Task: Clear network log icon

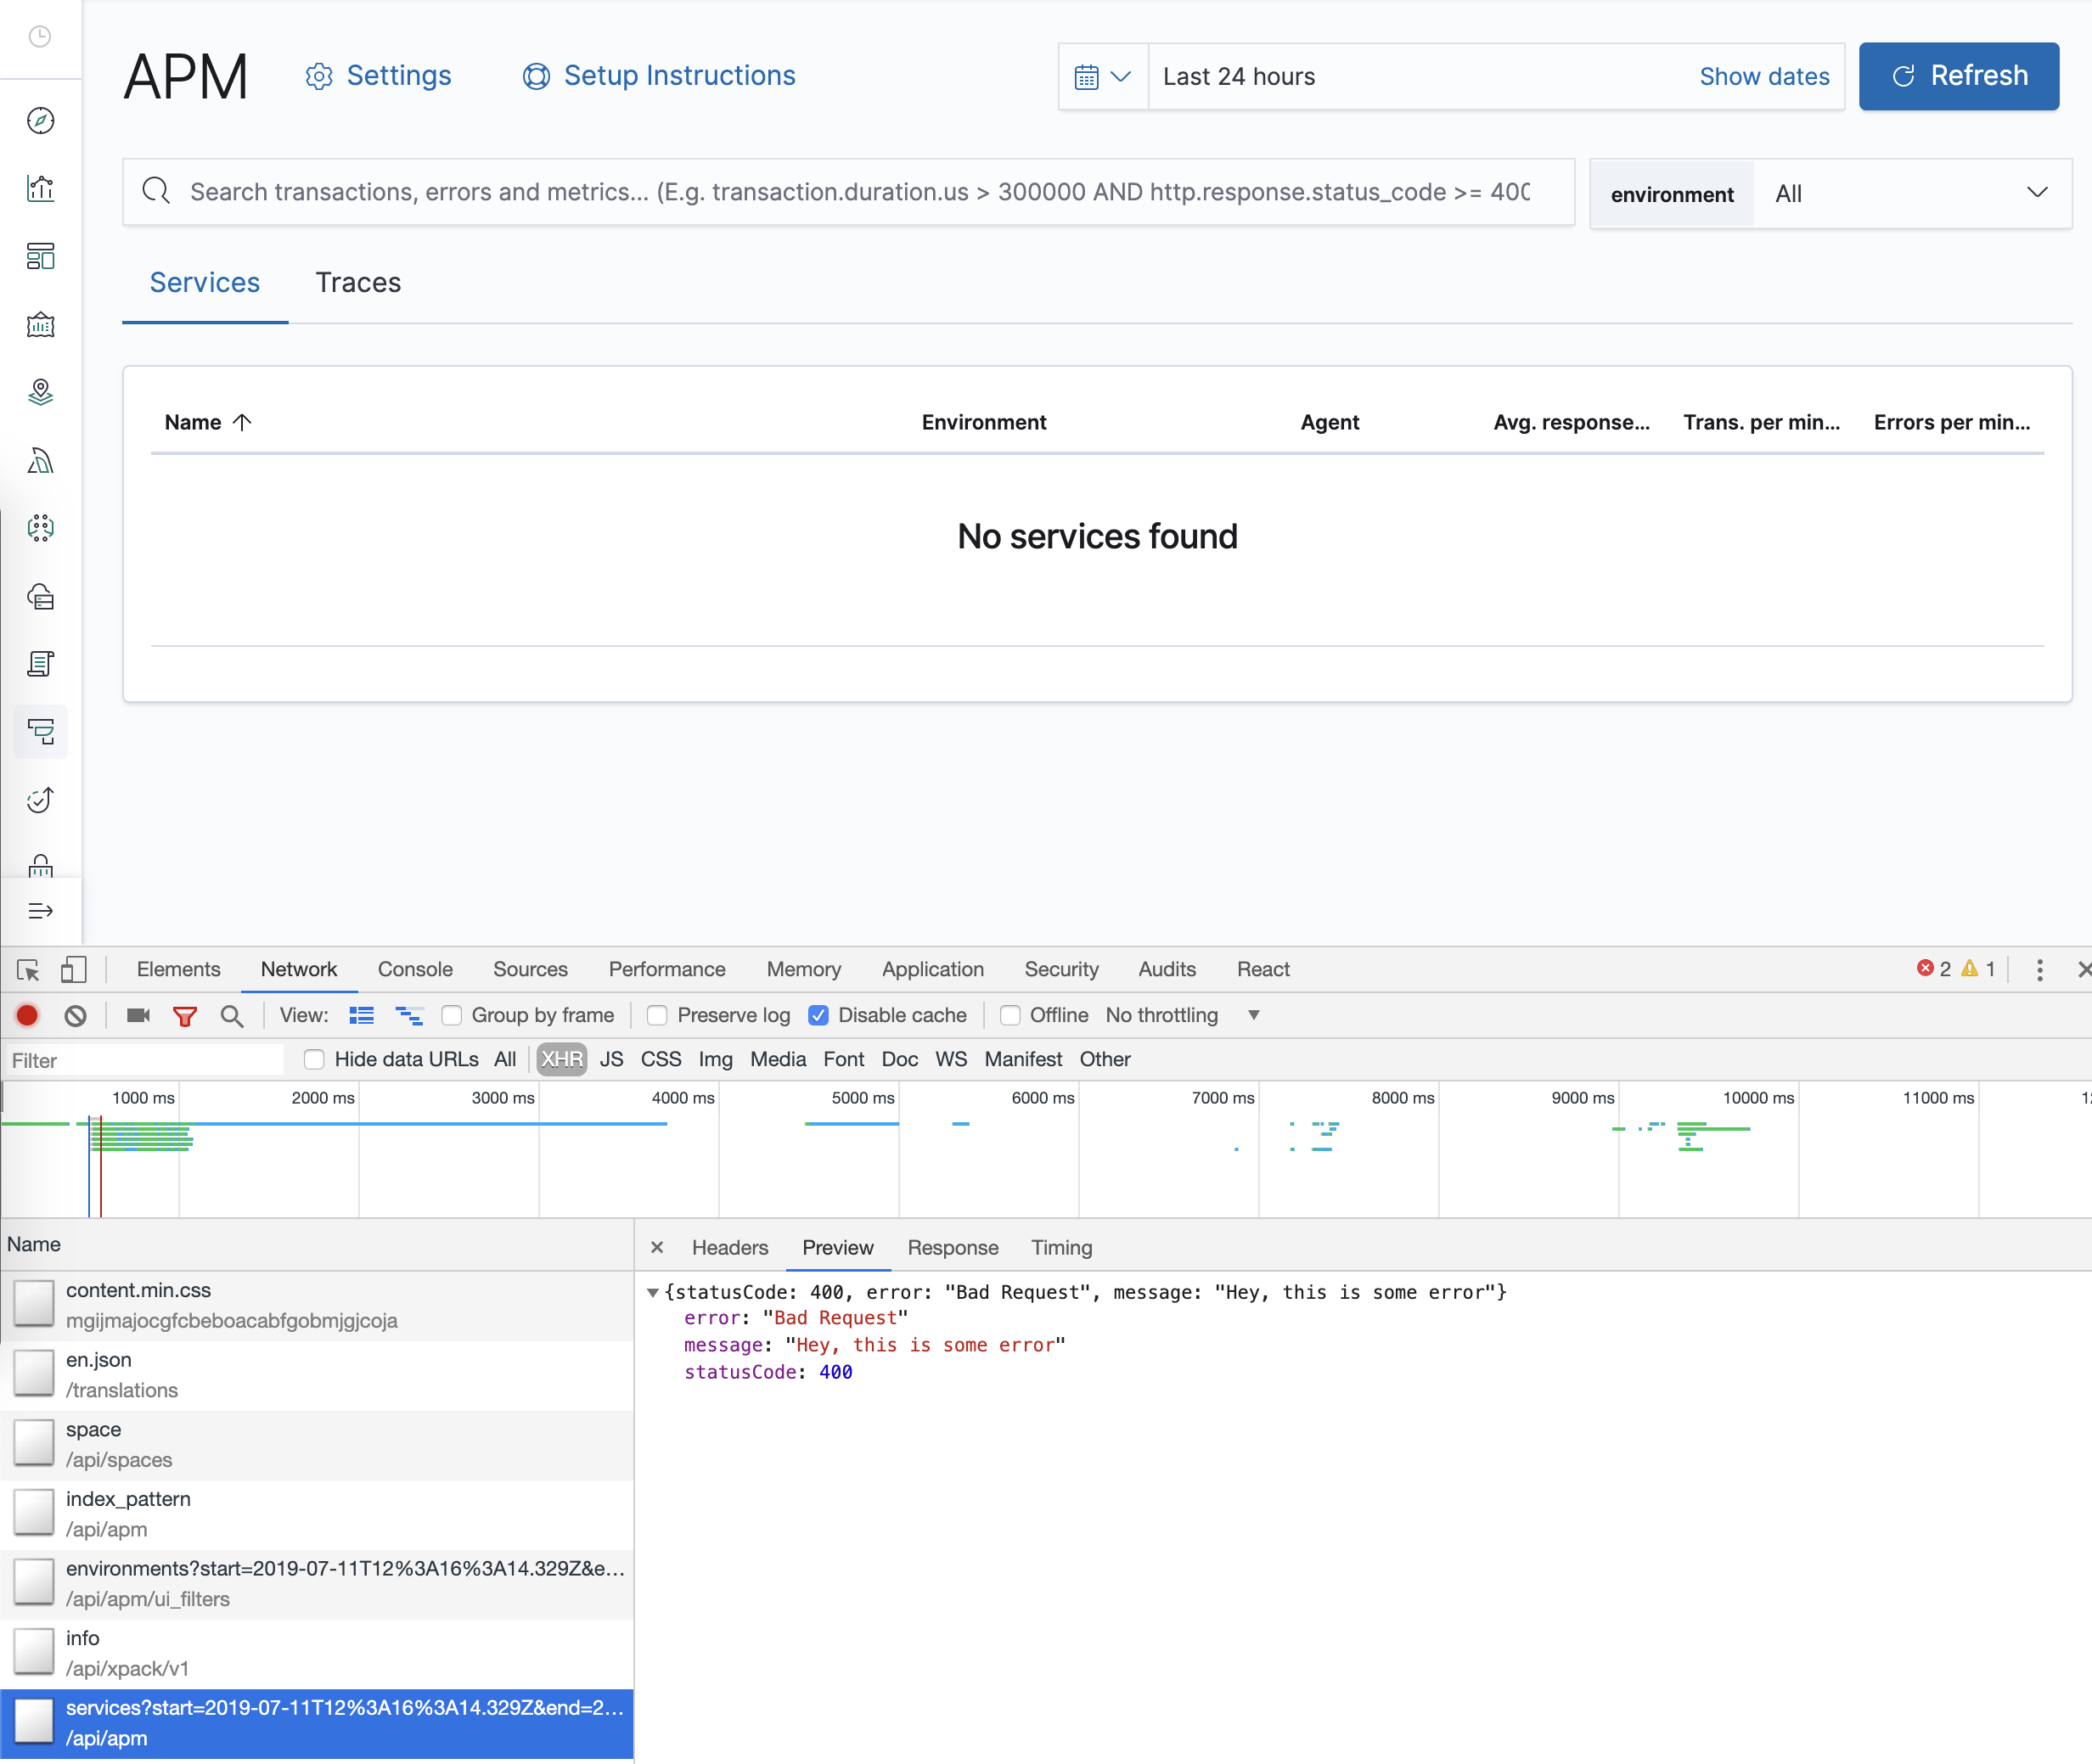Action: 76,1016
